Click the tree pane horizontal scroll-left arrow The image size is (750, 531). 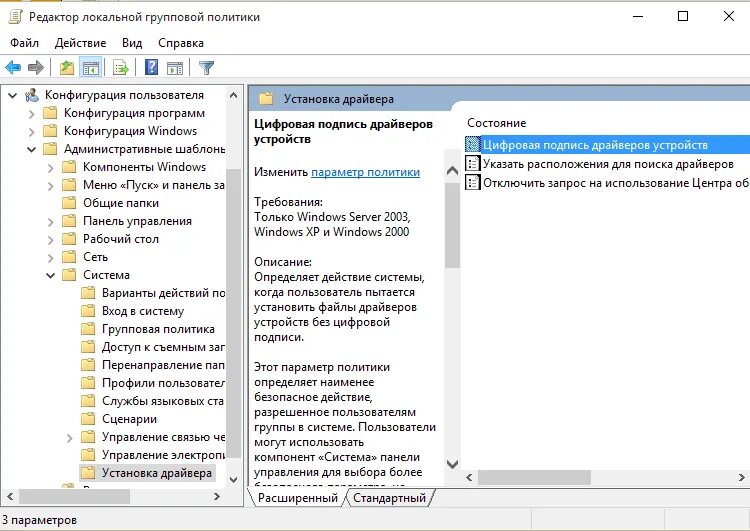[x=10, y=497]
